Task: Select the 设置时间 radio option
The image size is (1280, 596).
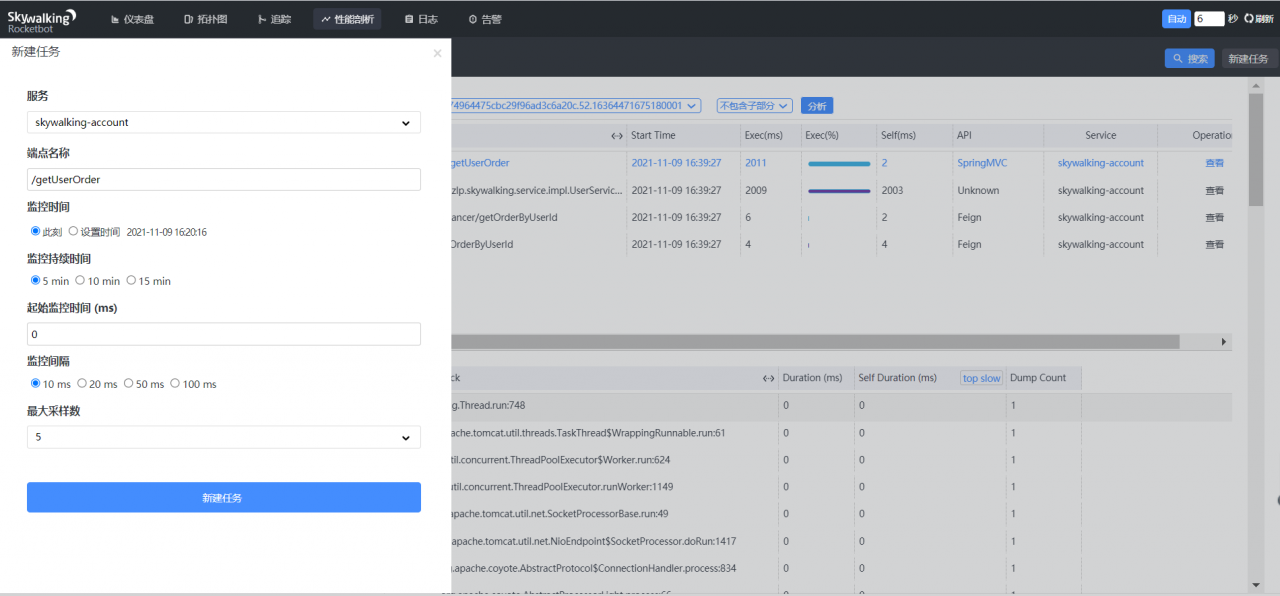Action: click(x=73, y=231)
